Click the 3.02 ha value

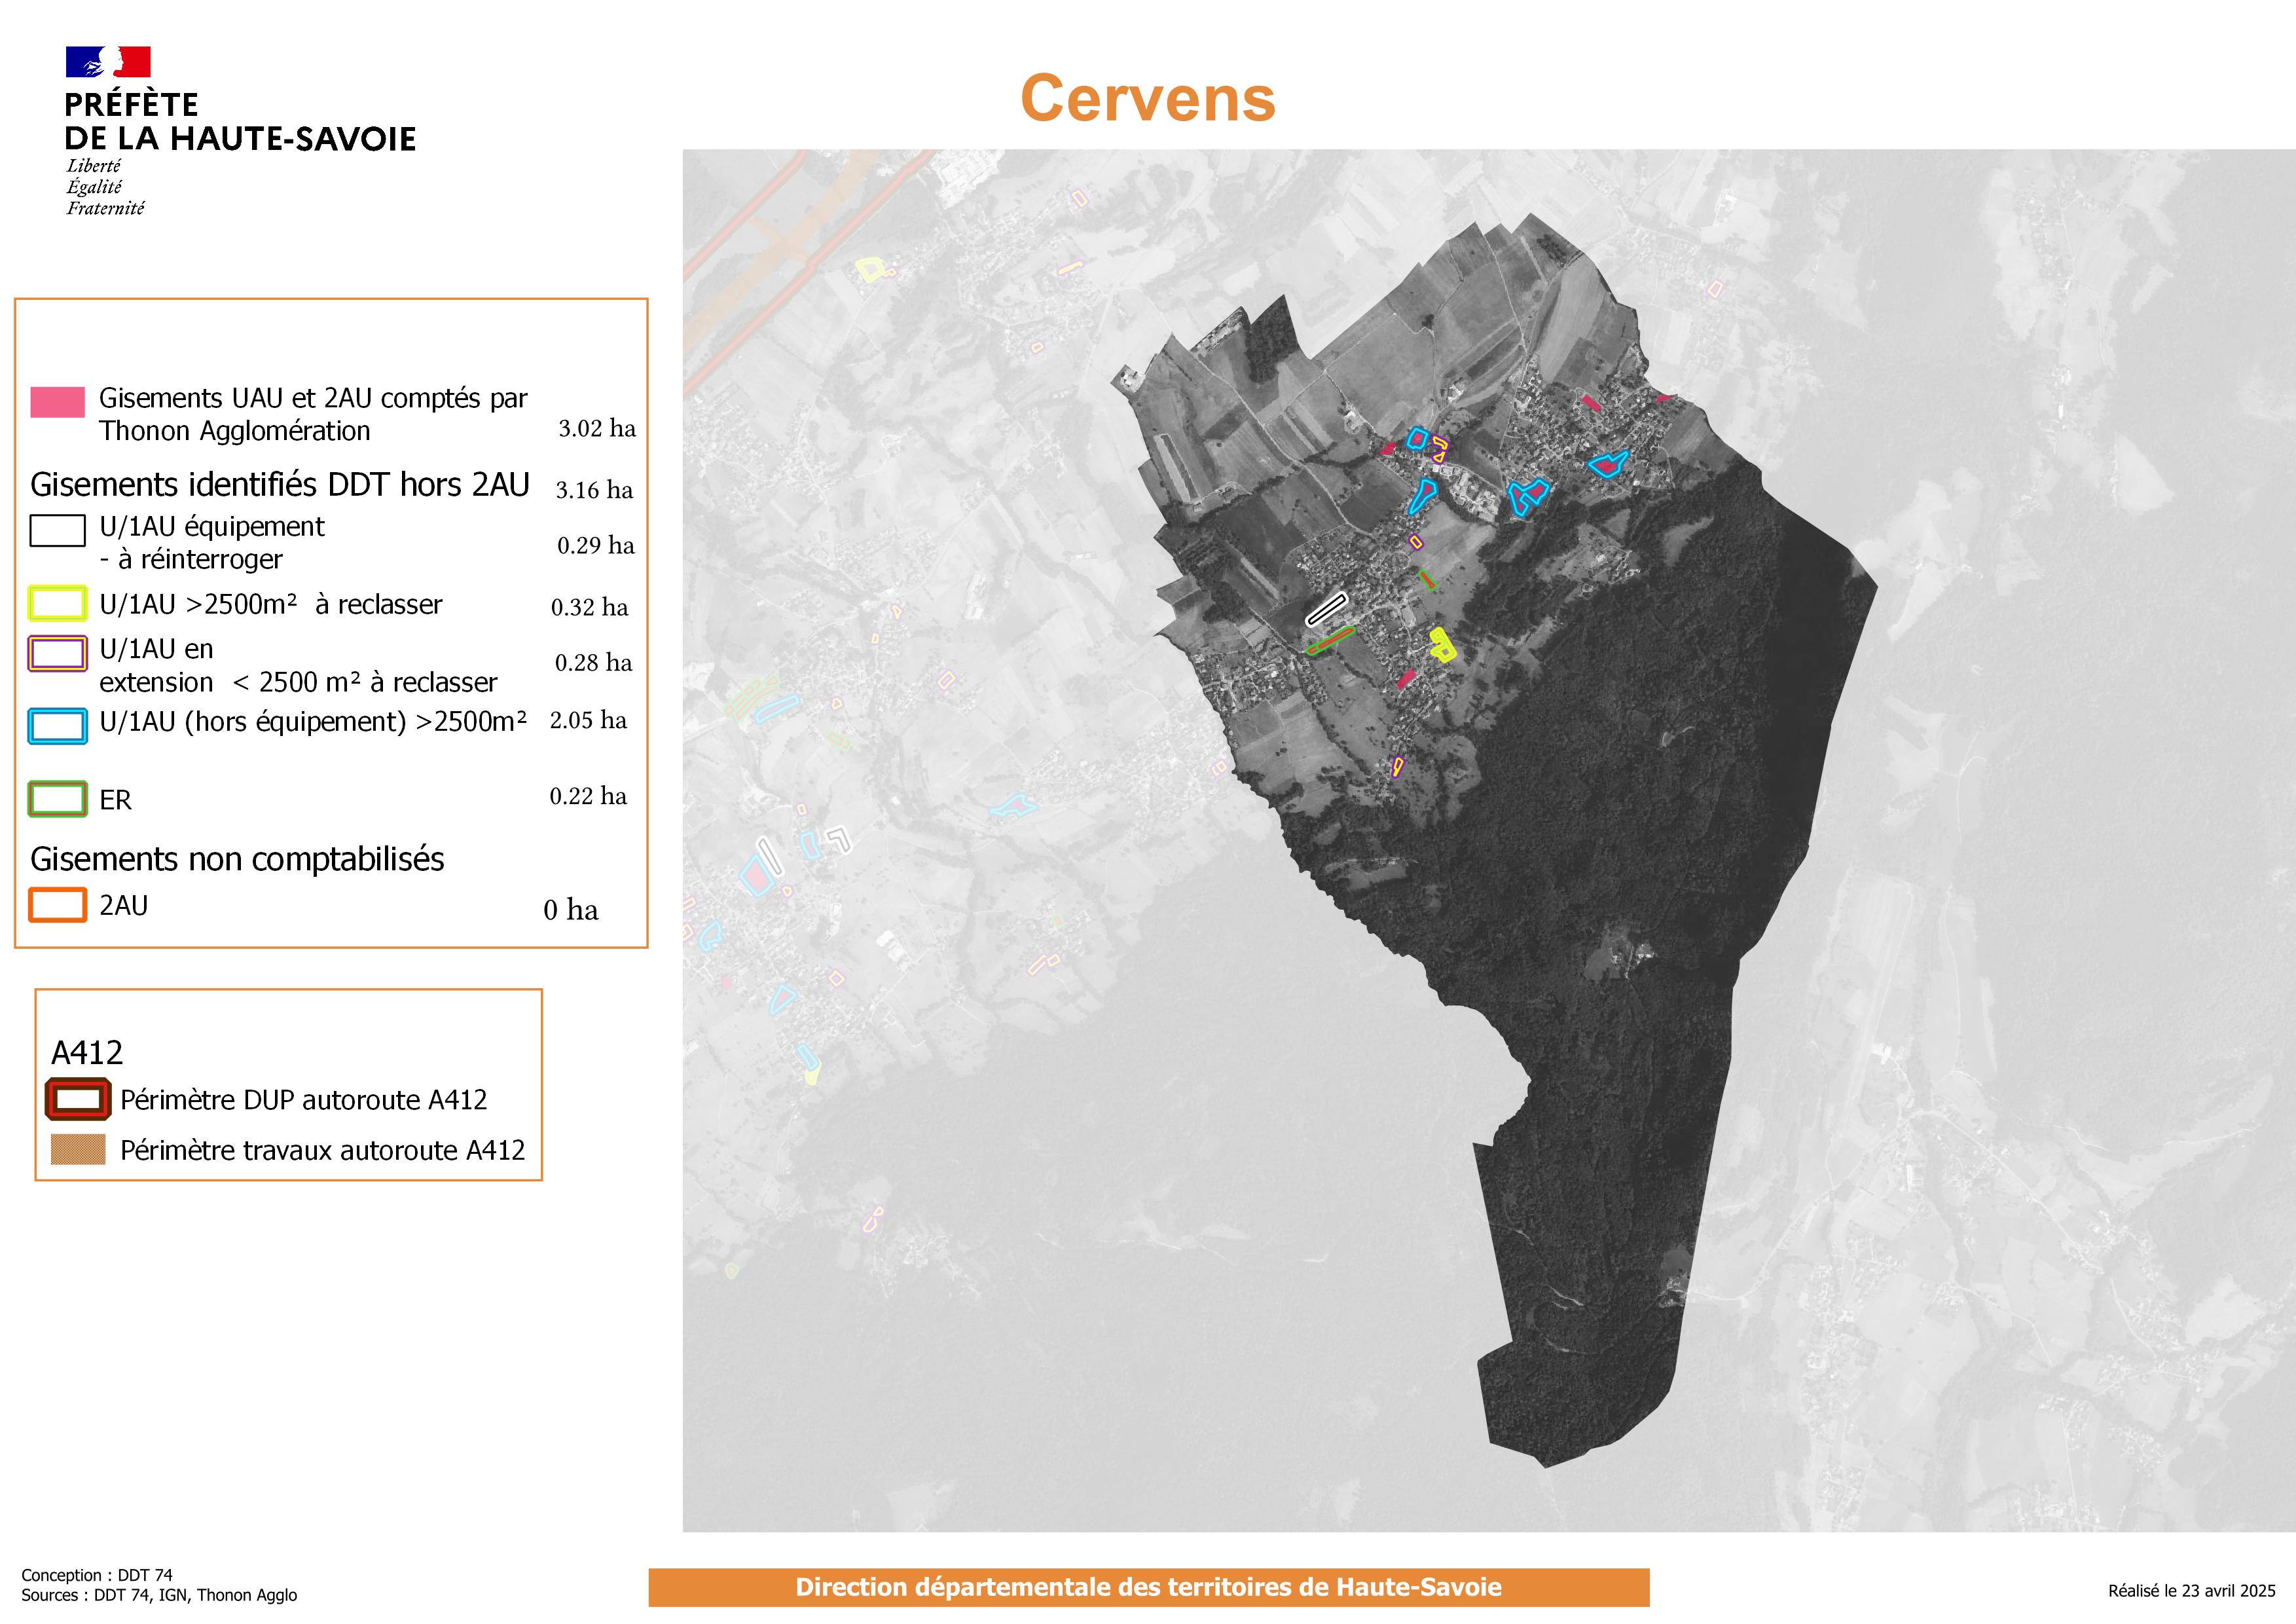tap(597, 428)
